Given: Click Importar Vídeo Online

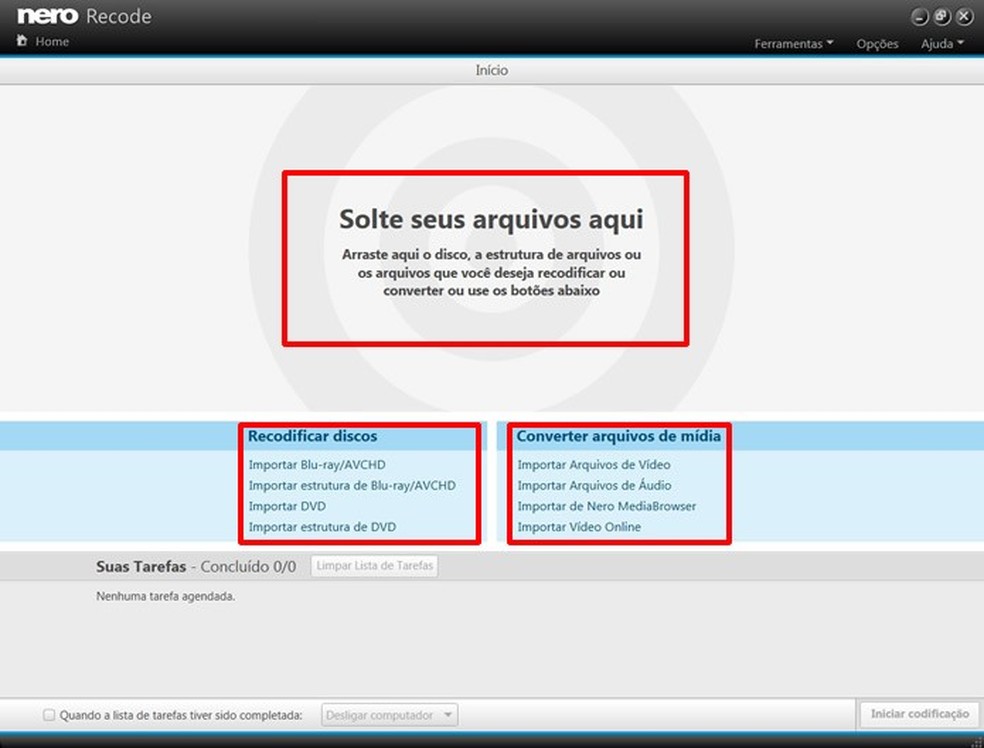Looking at the screenshot, I should coord(579,526).
